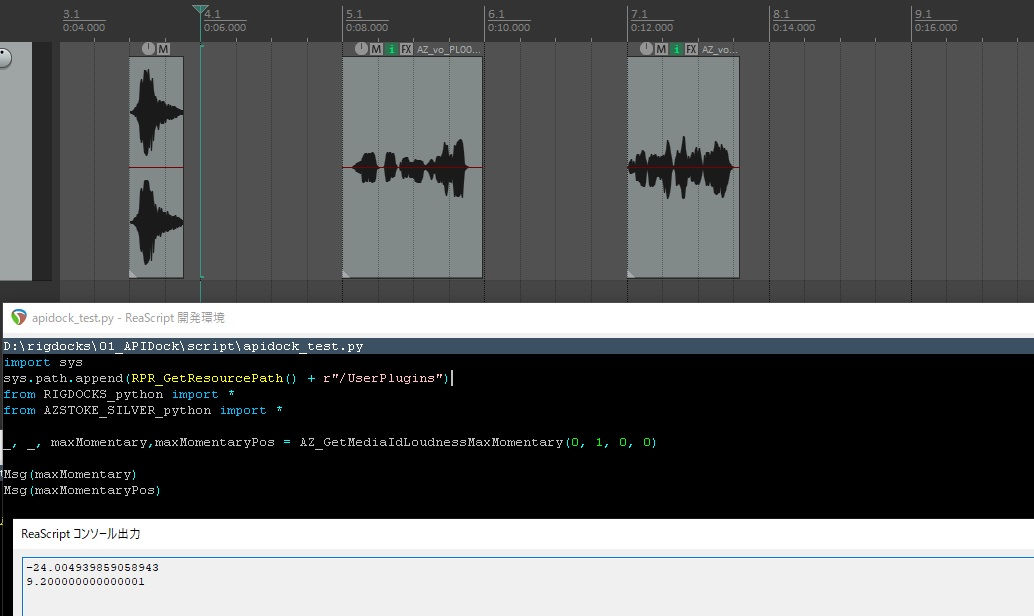Mute the AZ_vo_PL00 audio item
This screenshot has width=1034, height=616.
(x=377, y=49)
